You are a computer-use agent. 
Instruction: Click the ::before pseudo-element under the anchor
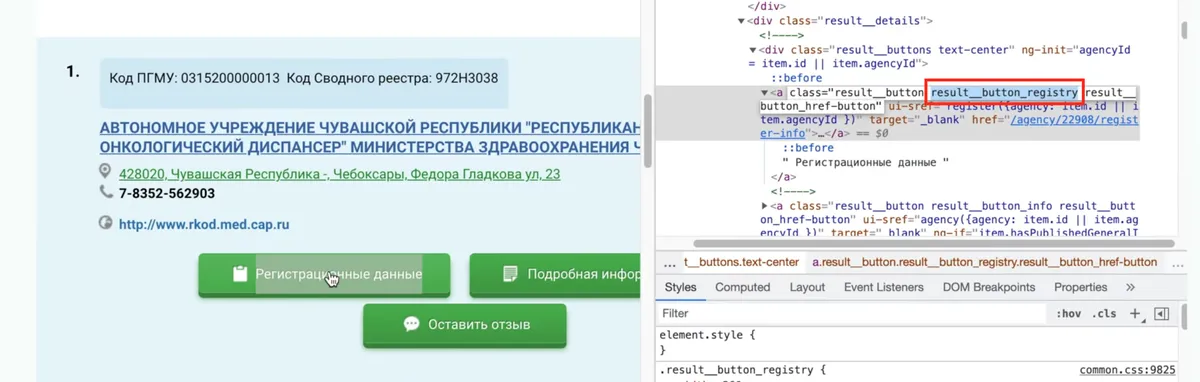808,148
